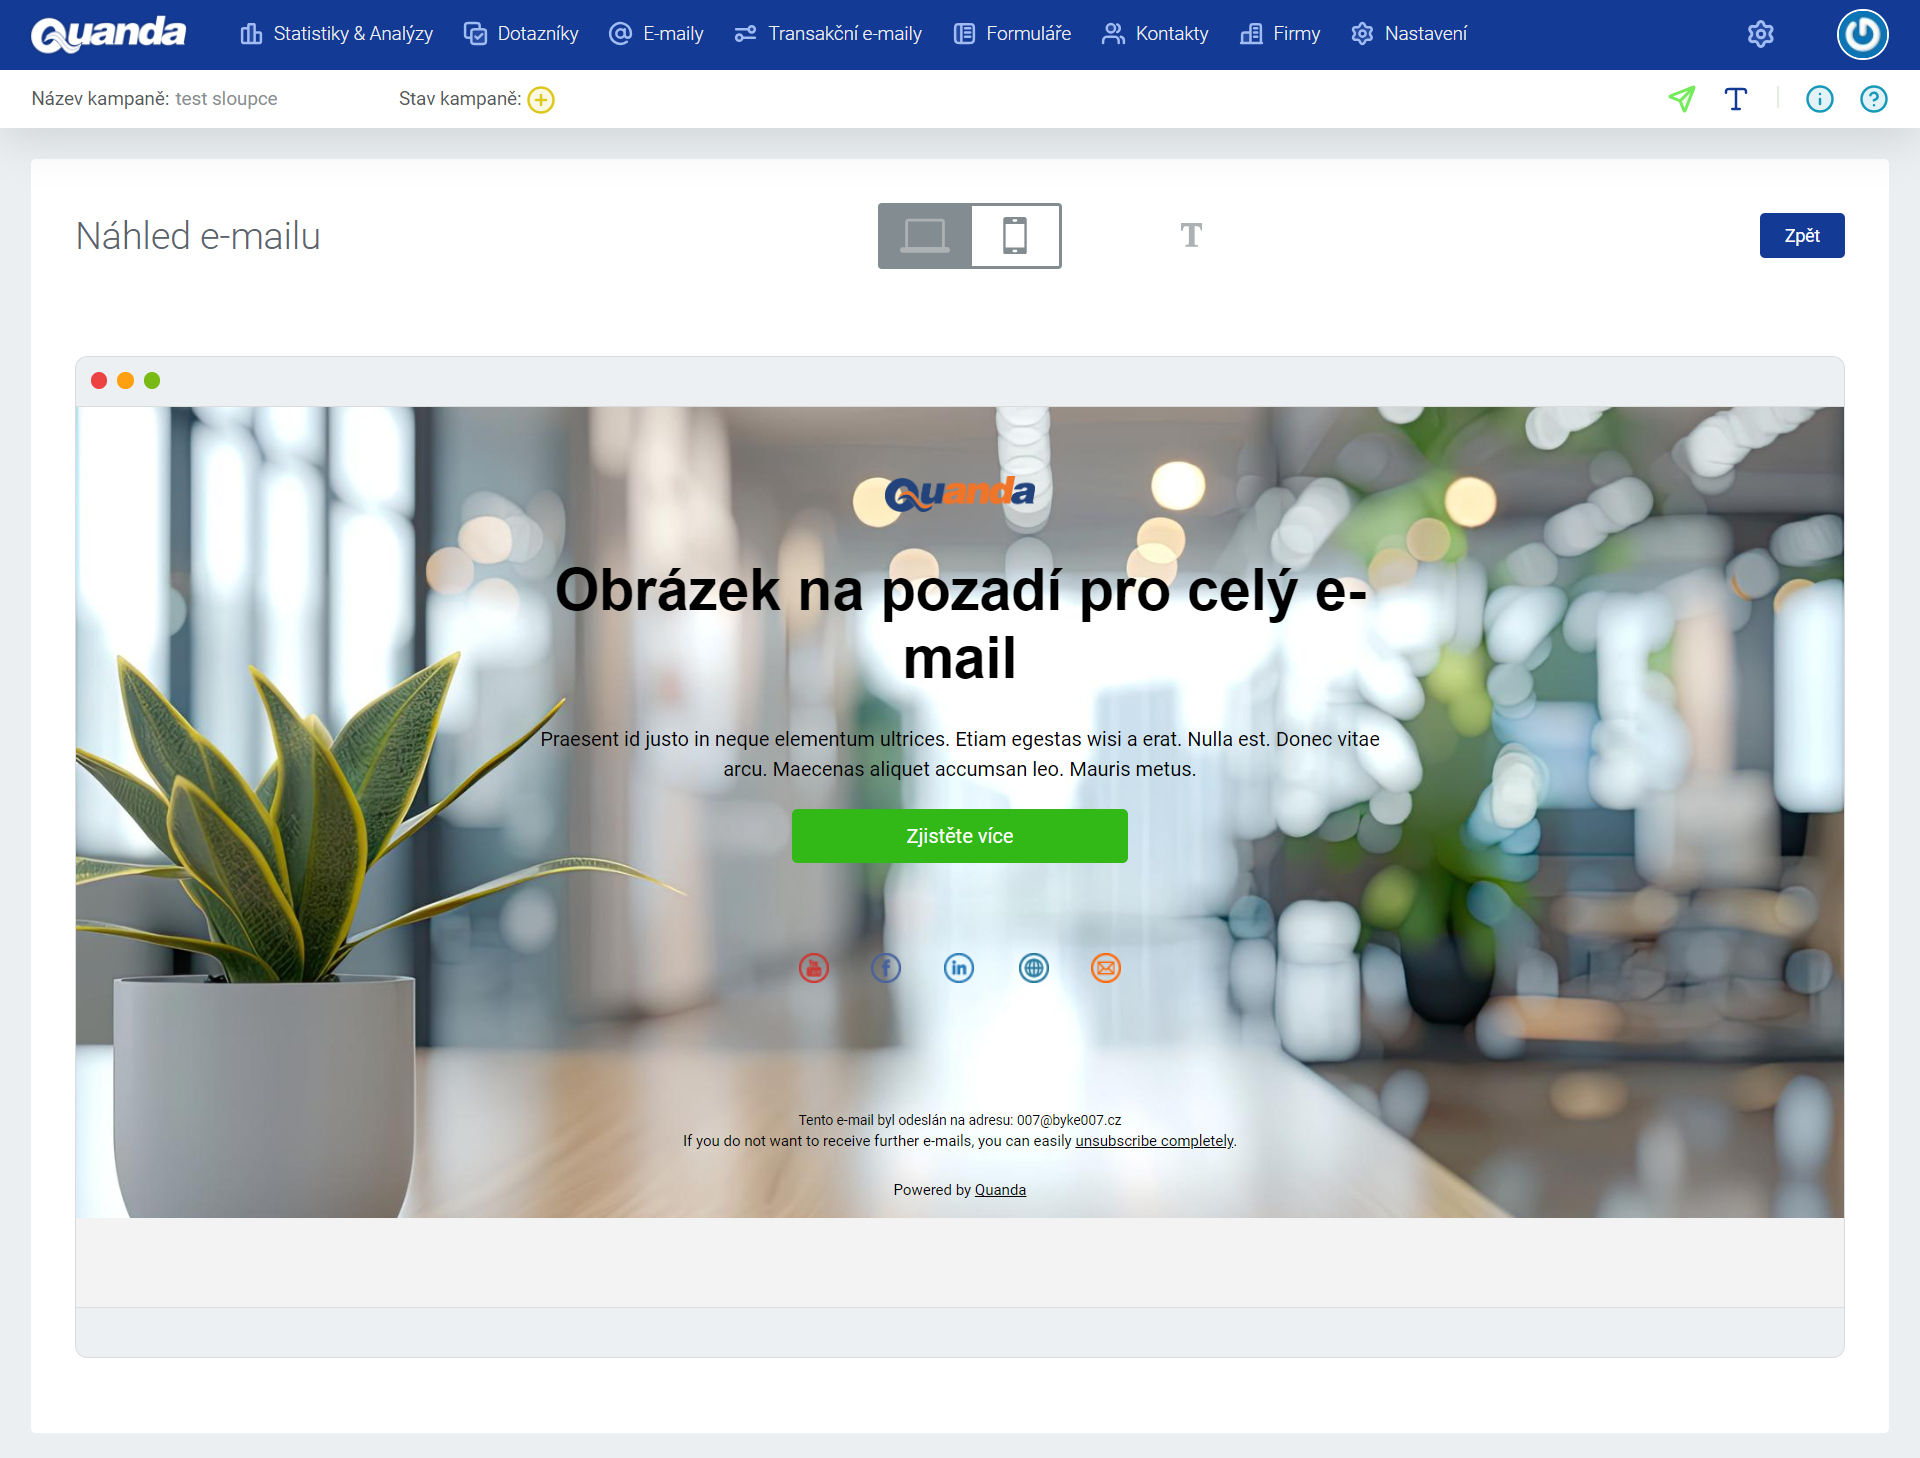Image resolution: width=1920 pixels, height=1458 pixels.
Task: Click the Facebook social icon in email
Action: (886, 968)
